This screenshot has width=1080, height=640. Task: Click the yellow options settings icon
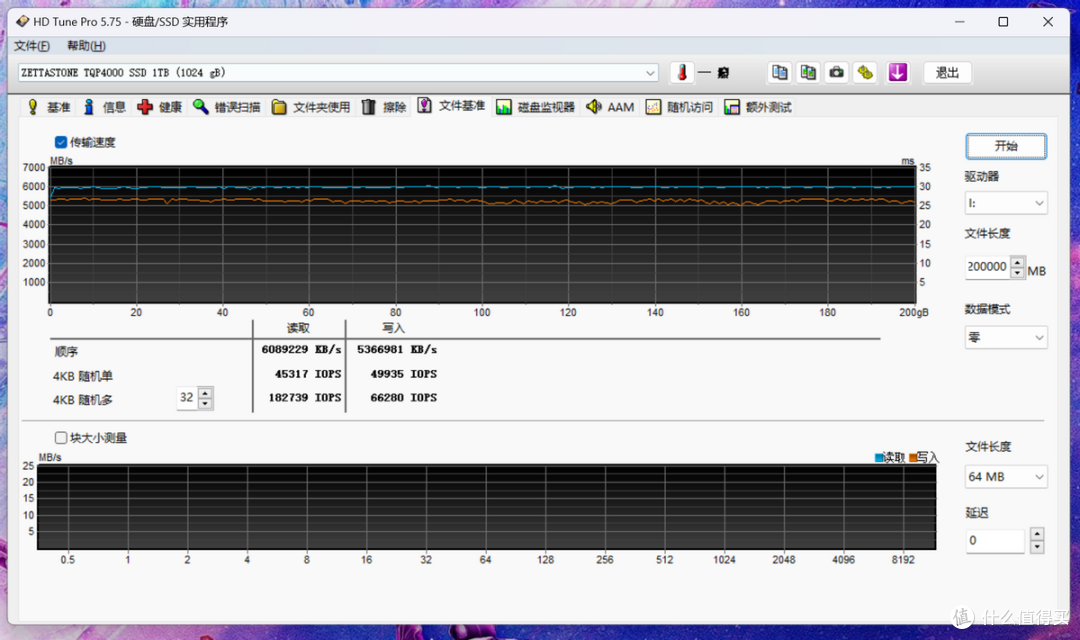coord(865,72)
